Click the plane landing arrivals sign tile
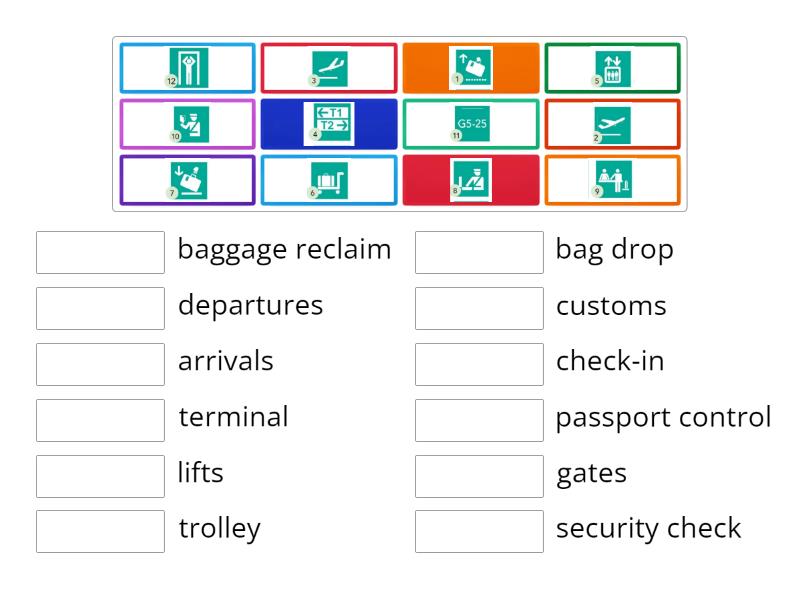The height and width of the screenshot is (600, 800). (328, 68)
